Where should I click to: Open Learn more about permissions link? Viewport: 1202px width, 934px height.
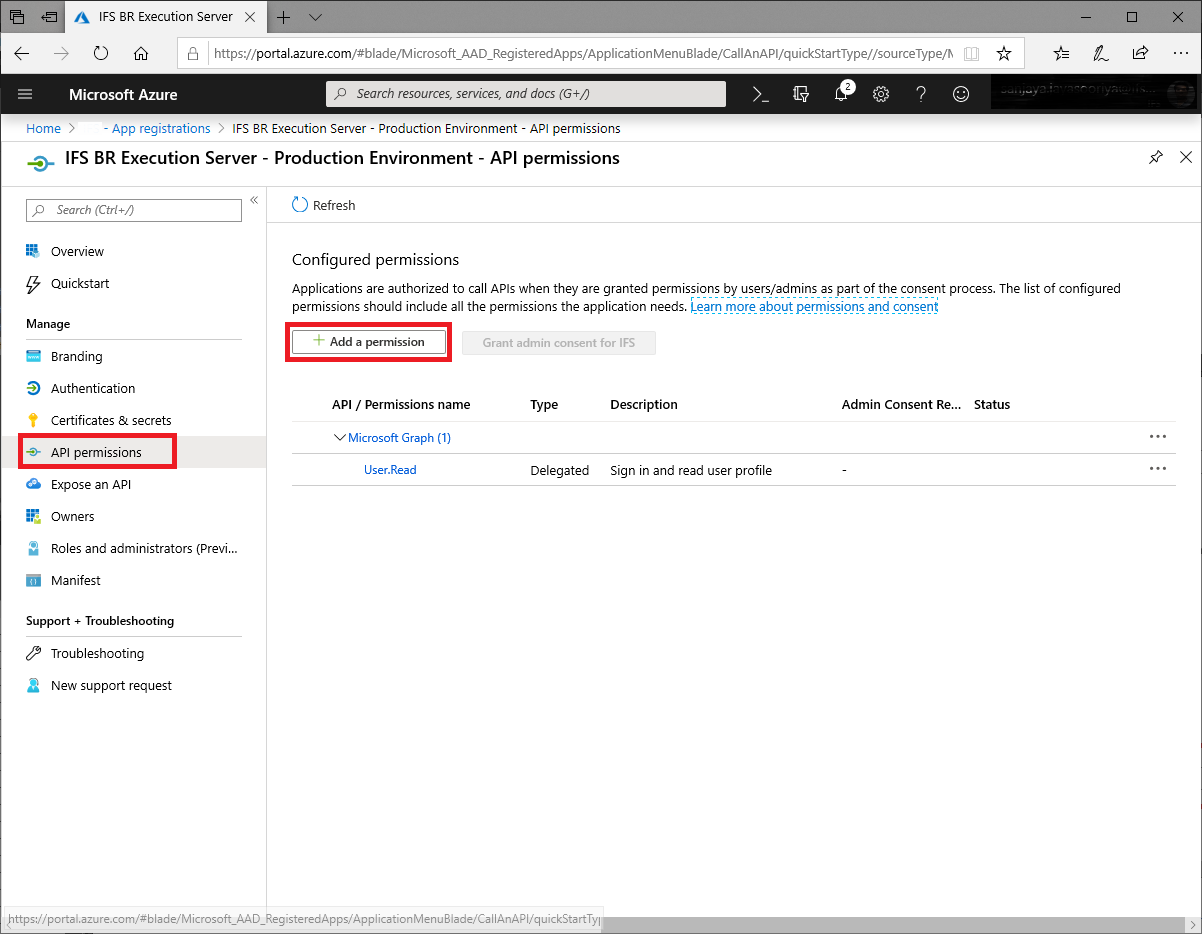tap(814, 307)
